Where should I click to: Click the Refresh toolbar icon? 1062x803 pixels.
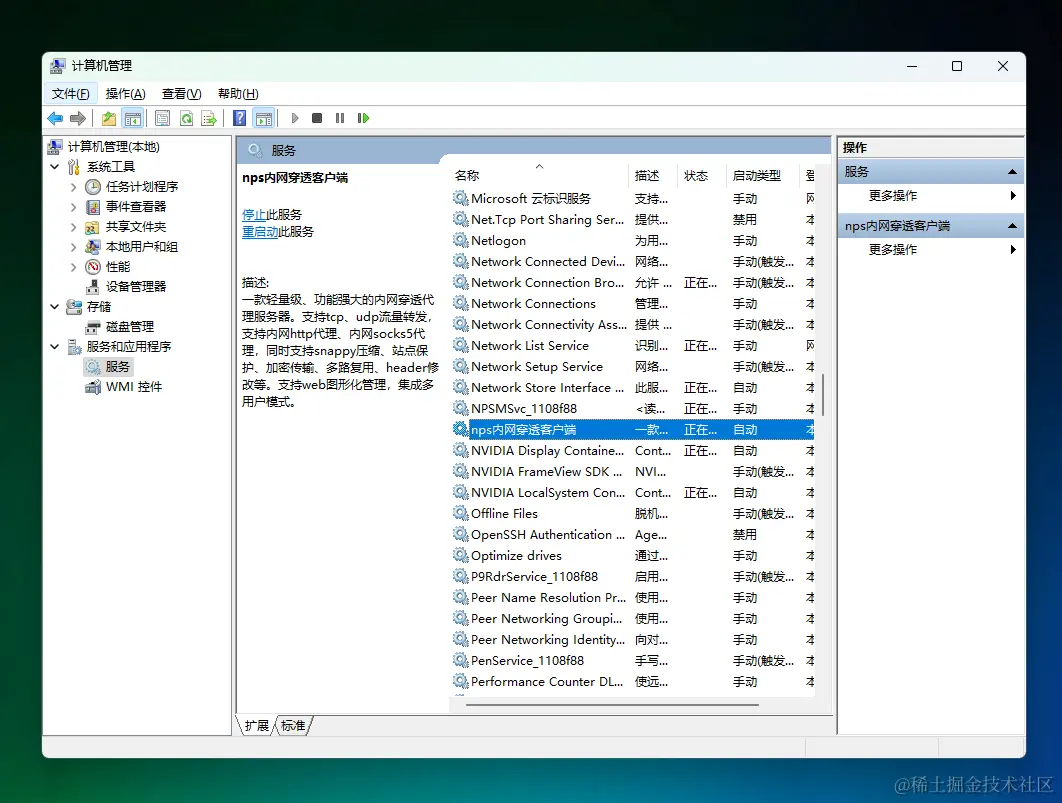pyautogui.click(x=186, y=118)
